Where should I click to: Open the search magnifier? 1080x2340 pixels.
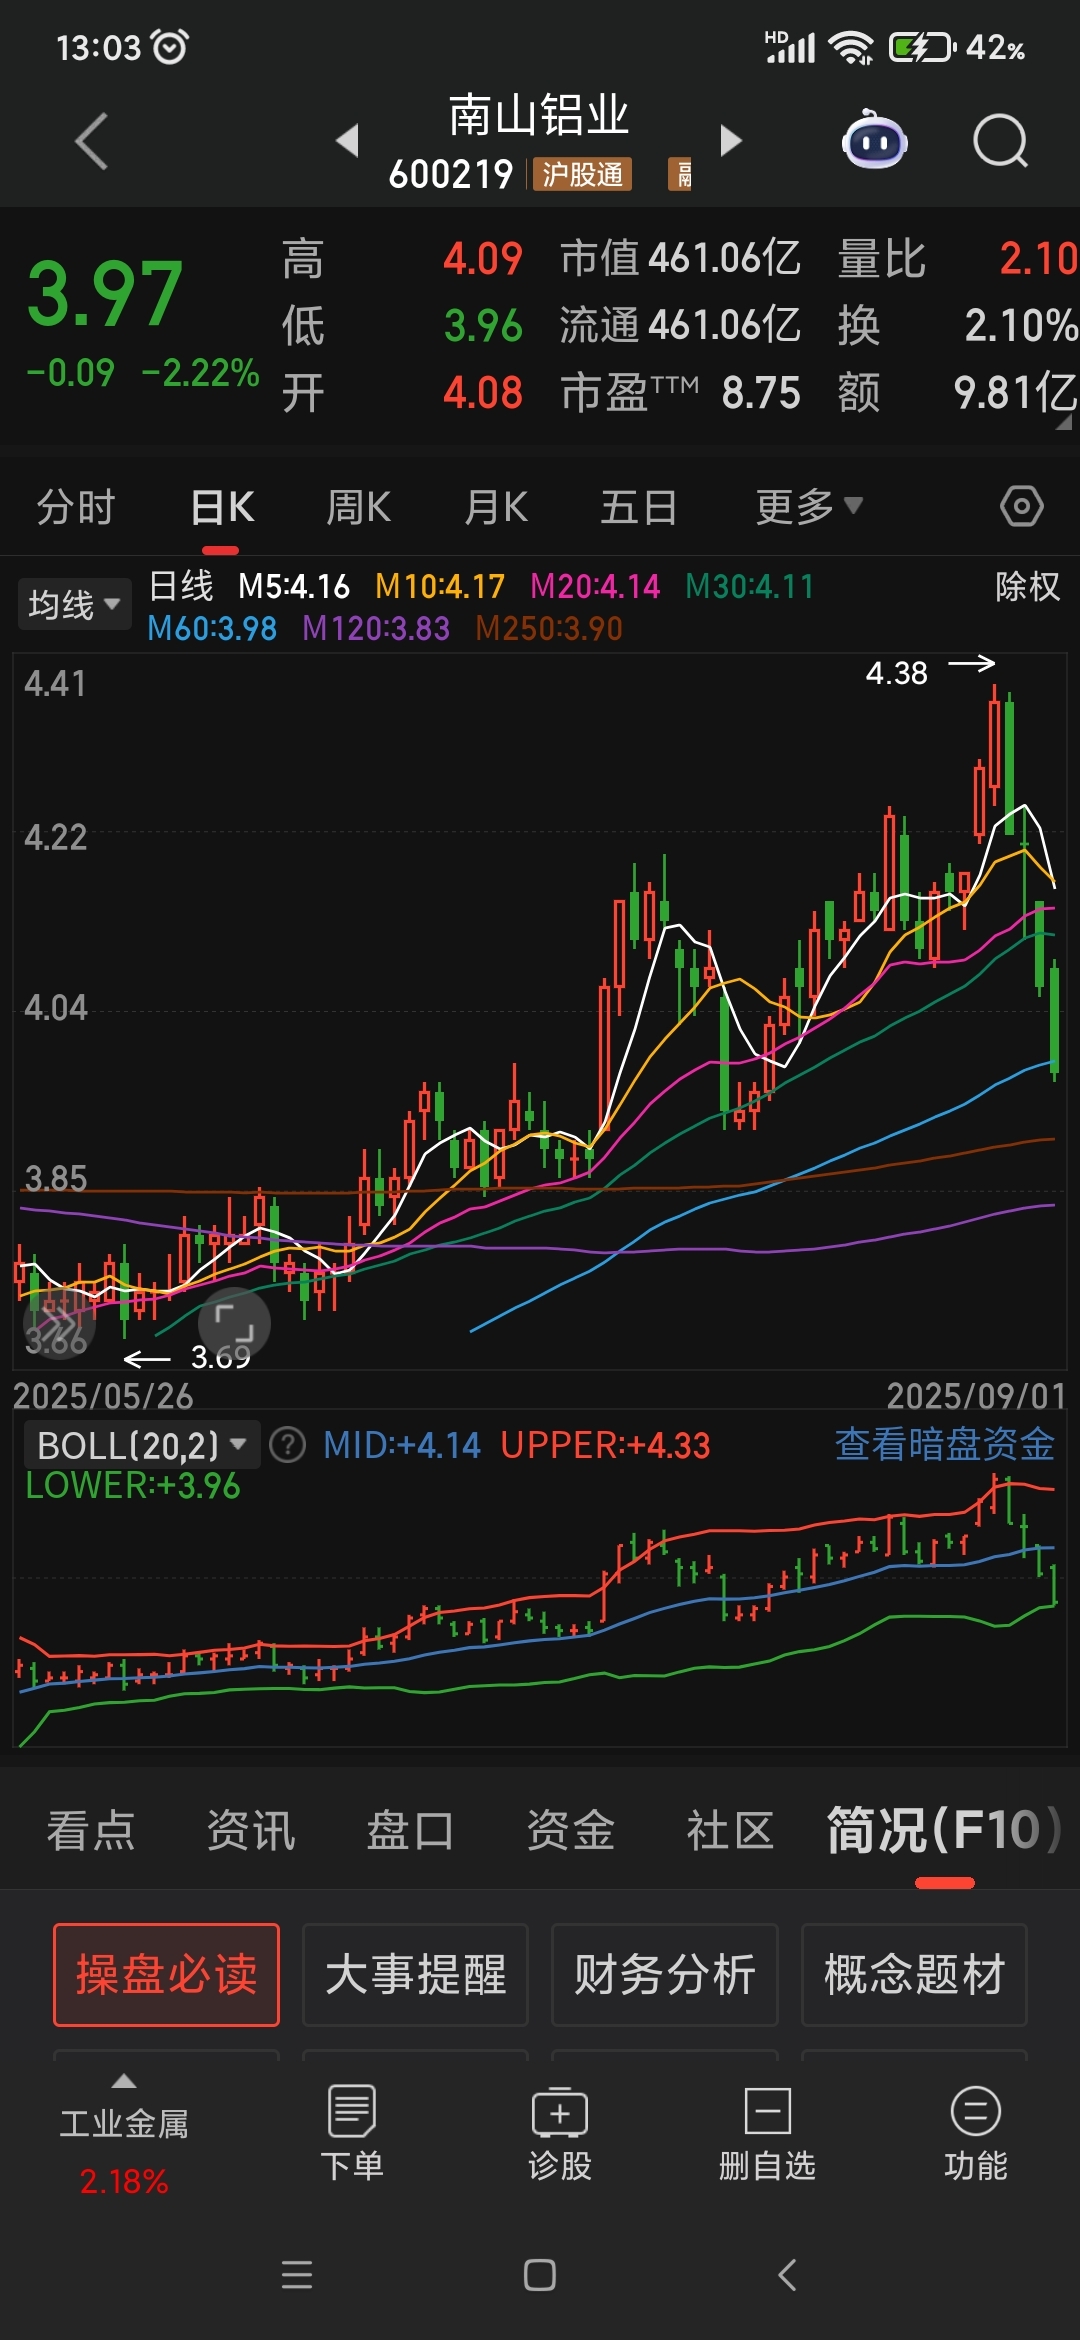click(x=1000, y=141)
